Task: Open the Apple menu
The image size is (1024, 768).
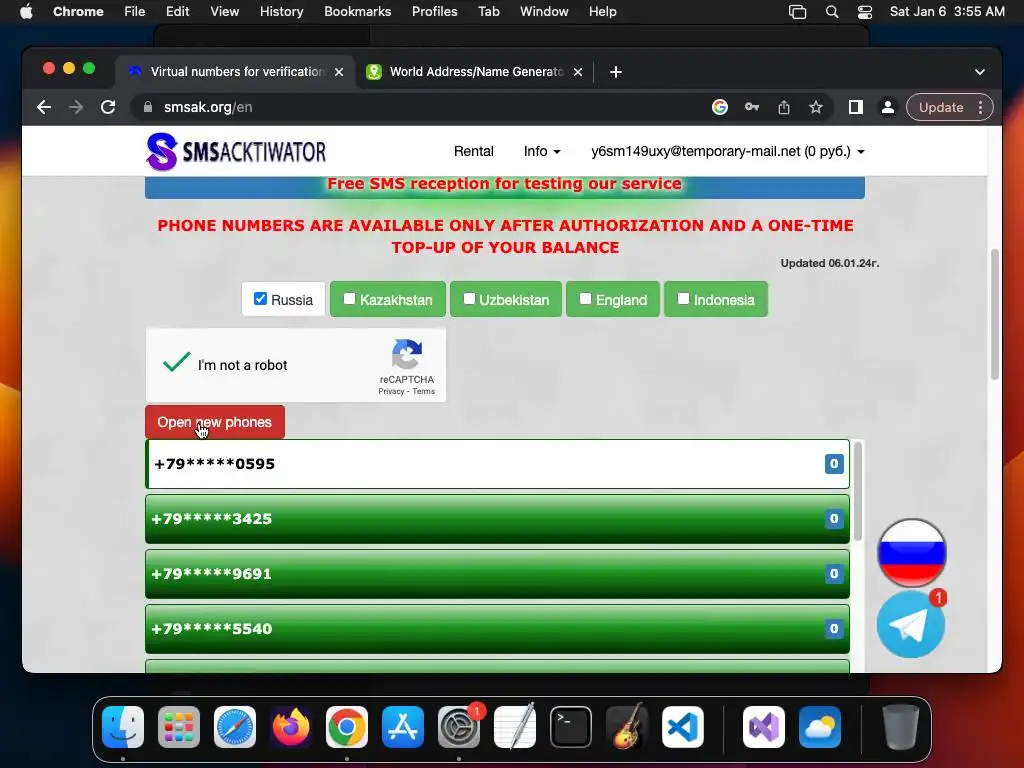Action: pos(26,12)
